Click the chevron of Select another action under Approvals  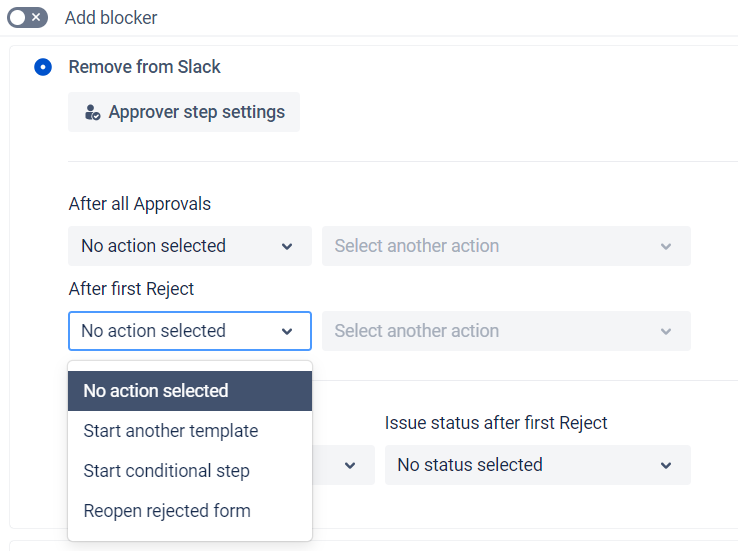[667, 246]
